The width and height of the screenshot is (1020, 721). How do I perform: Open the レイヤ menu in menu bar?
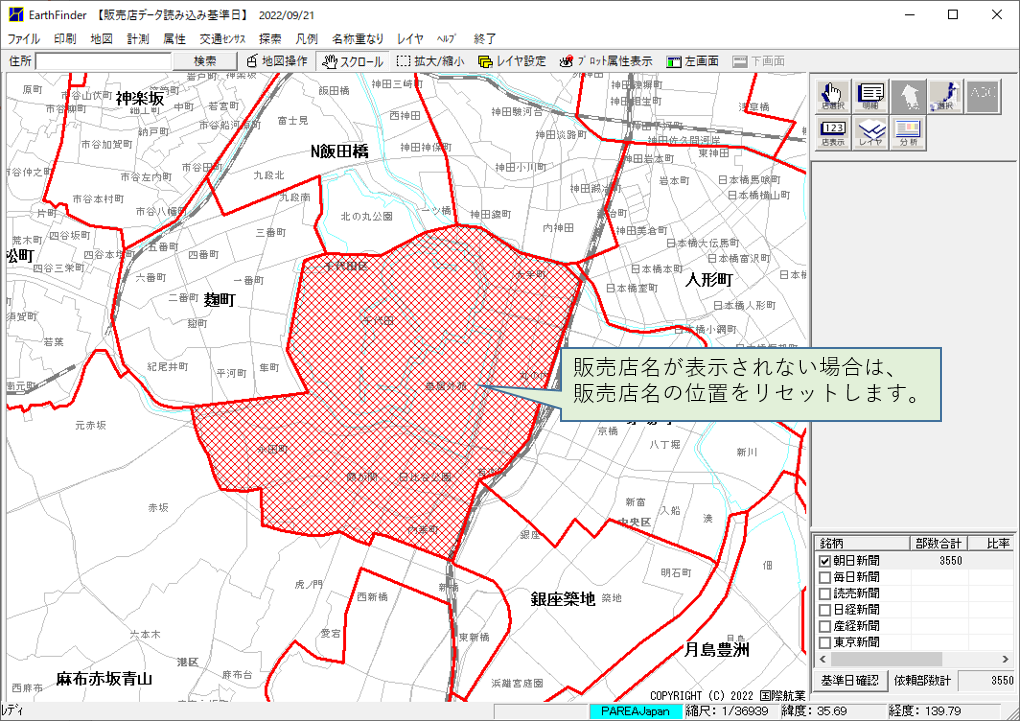410,39
